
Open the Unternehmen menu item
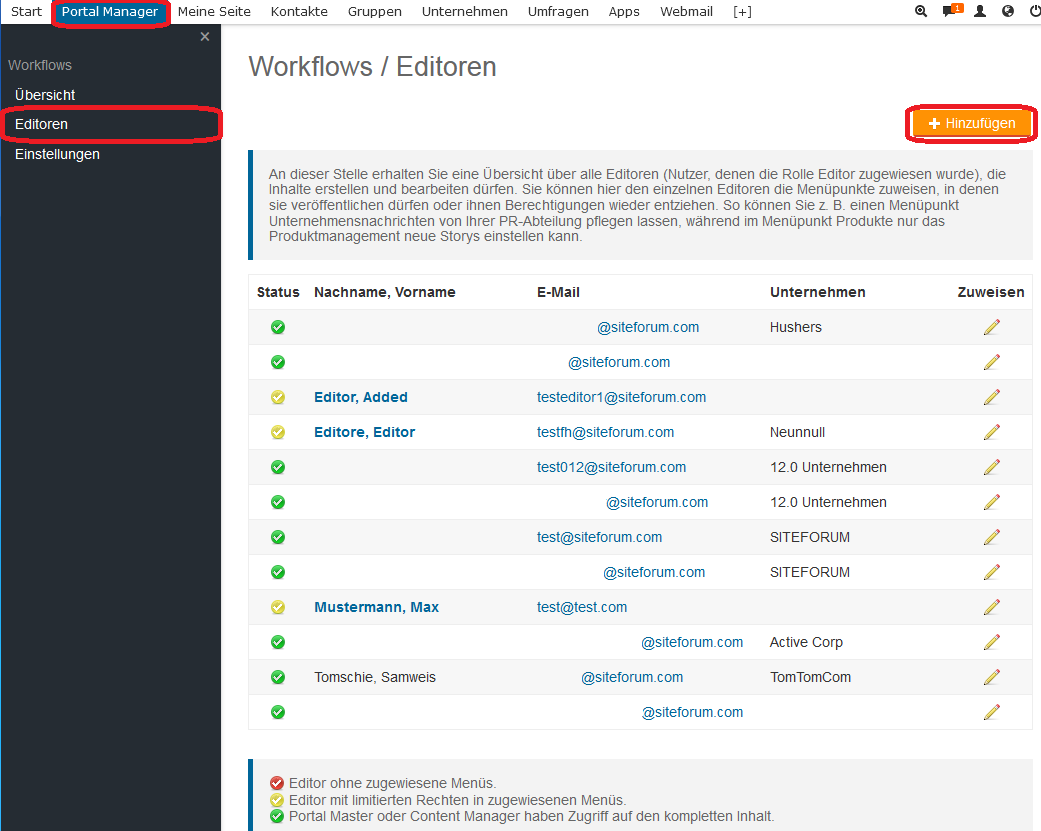(x=465, y=11)
